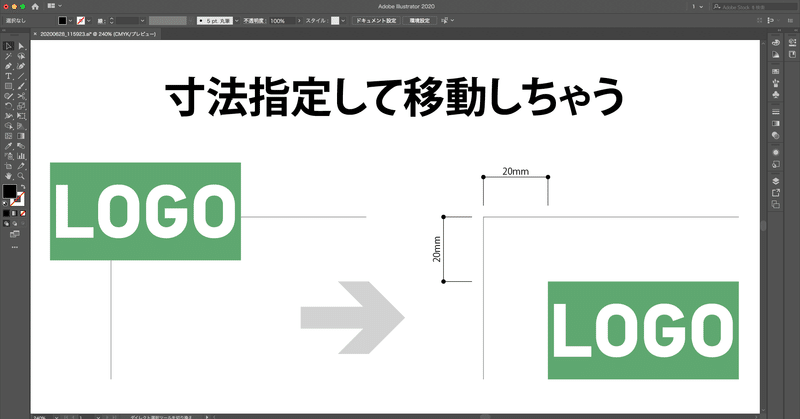Viewport: 800px width, 419px height.
Task: Open the Graphic Styles panel
Action: [776, 164]
